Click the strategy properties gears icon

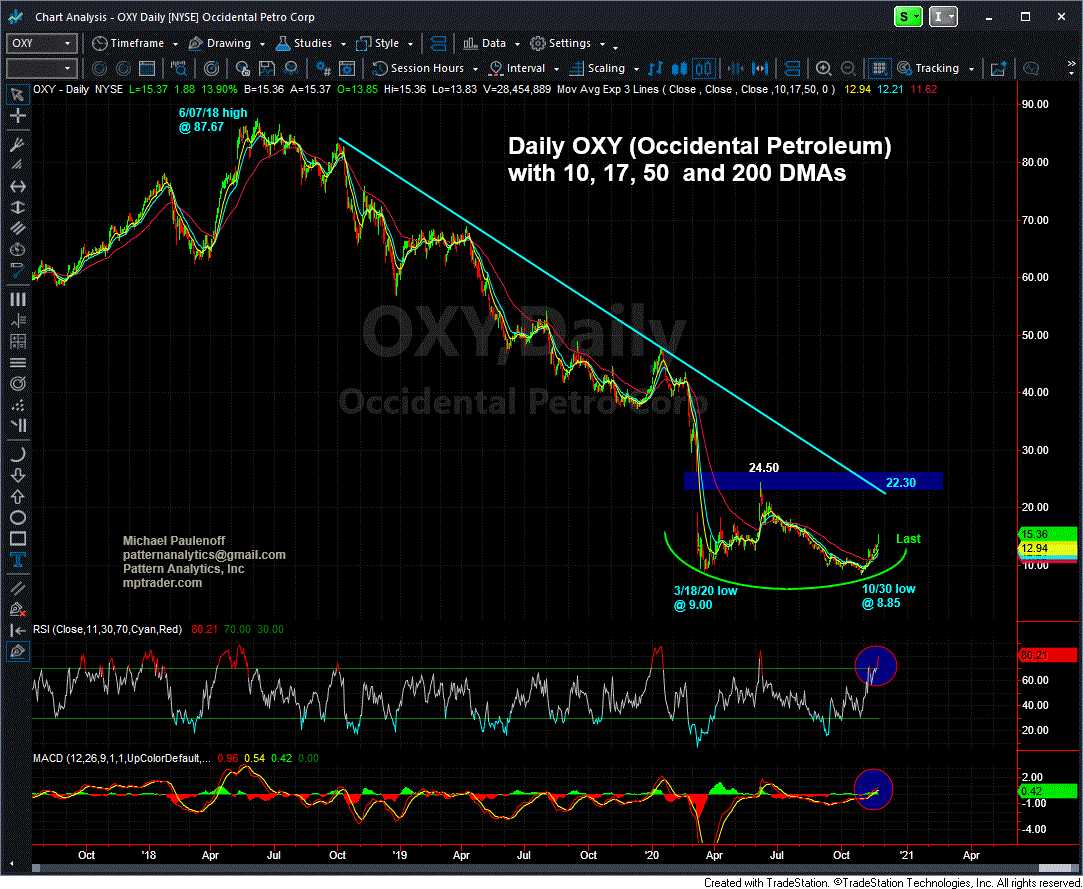pyautogui.click(x=323, y=68)
